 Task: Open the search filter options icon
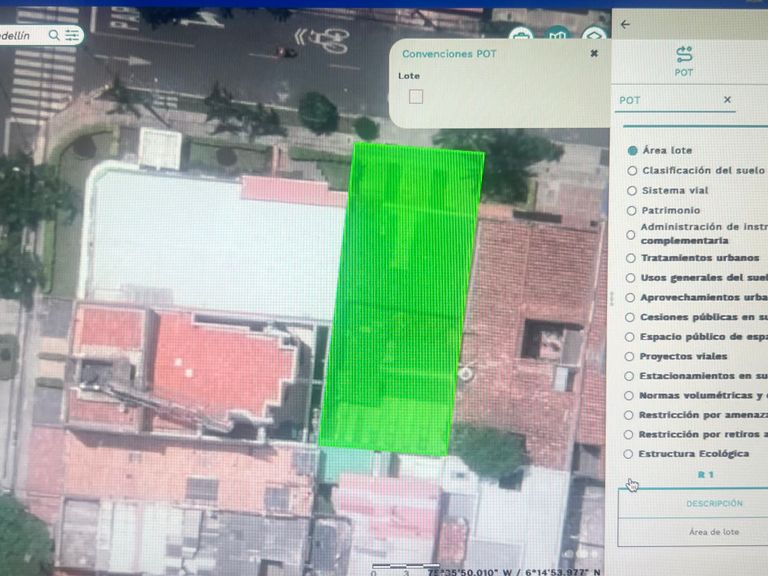72,35
